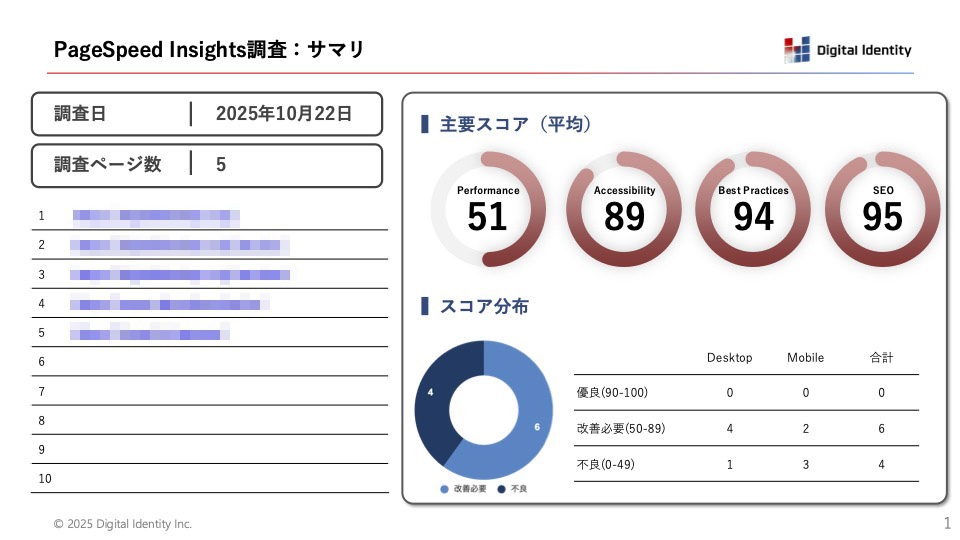Click the date '2025年10月22日'
Viewport: 960px width, 540px height.
click(x=283, y=113)
